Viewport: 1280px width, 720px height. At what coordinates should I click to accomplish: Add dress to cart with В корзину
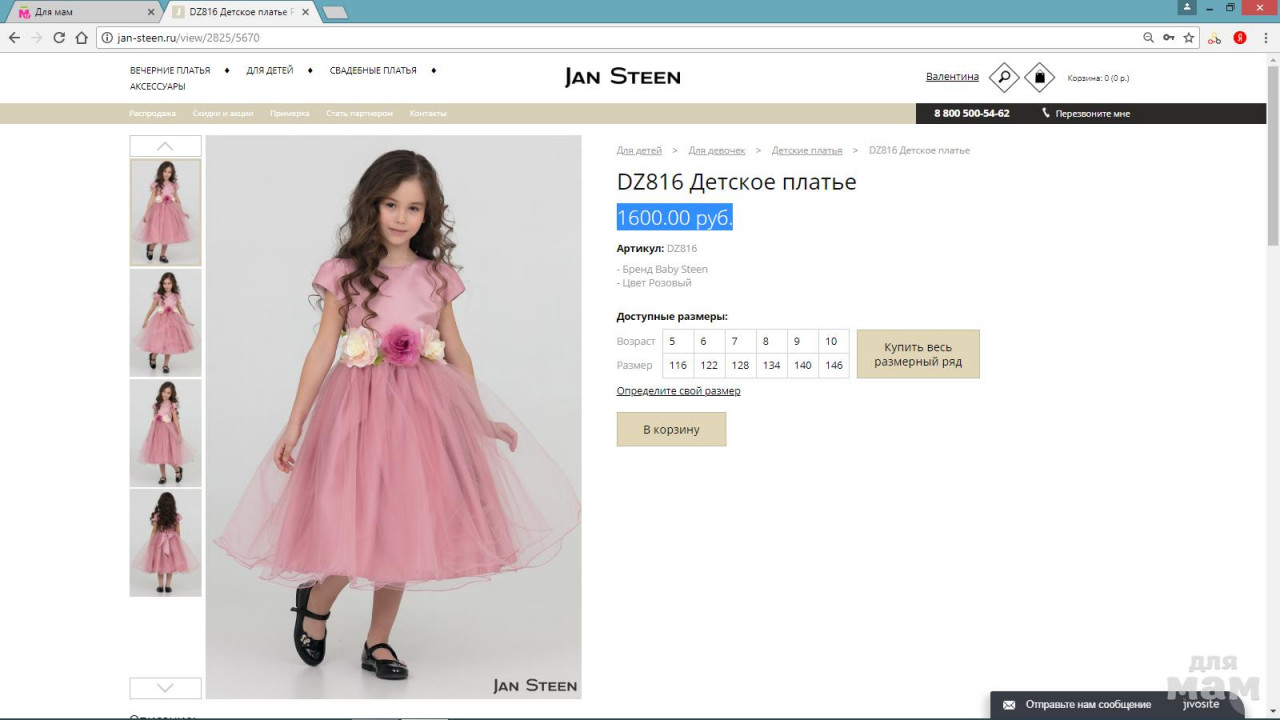pyautogui.click(x=671, y=429)
